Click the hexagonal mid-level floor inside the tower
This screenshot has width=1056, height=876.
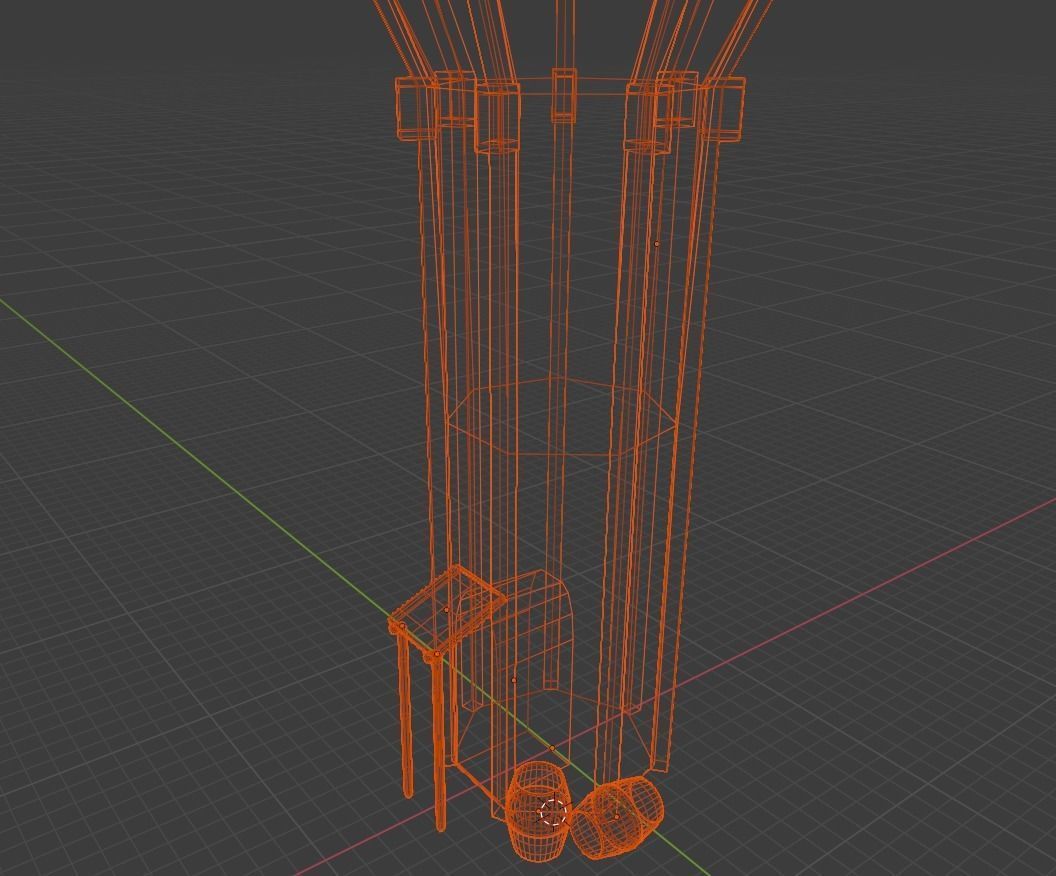click(561, 417)
